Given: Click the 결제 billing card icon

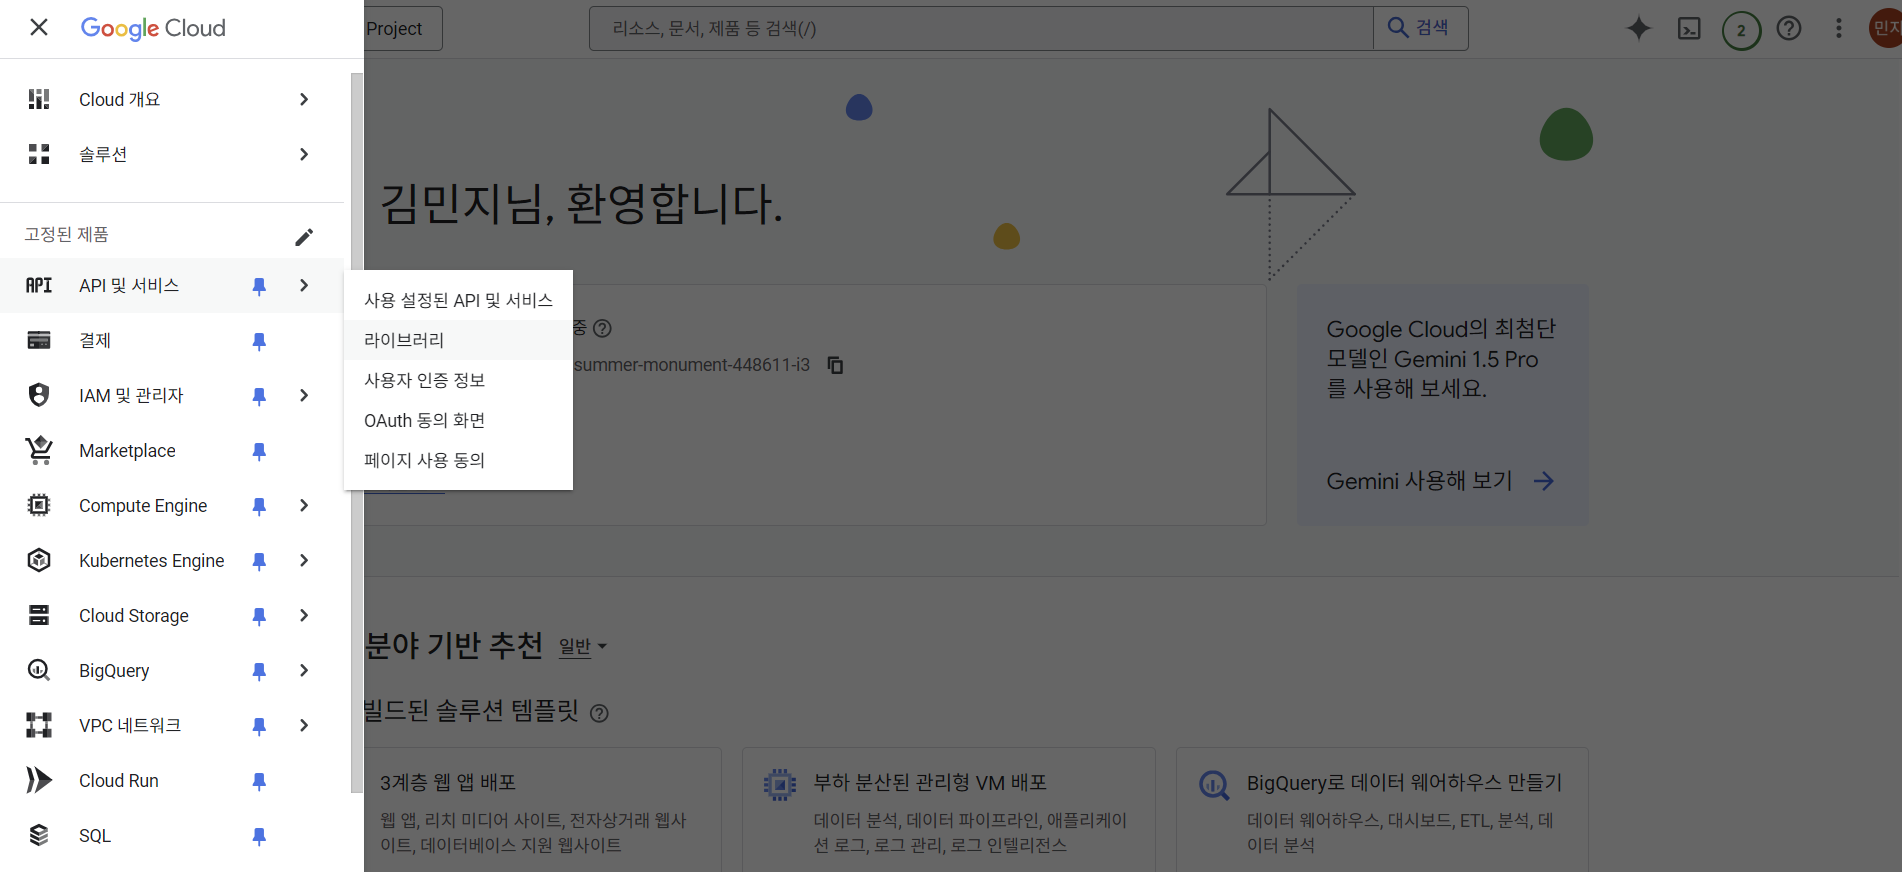Looking at the screenshot, I should click(x=39, y=340).
